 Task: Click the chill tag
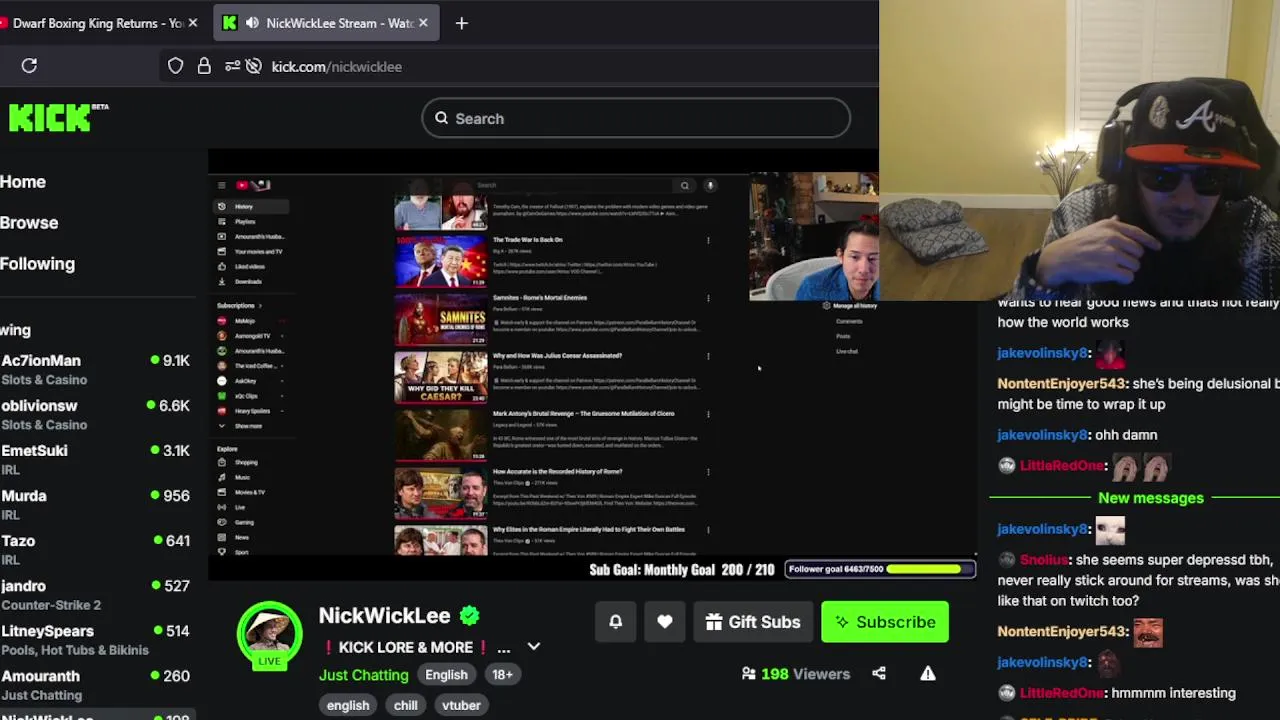[405, 705]
